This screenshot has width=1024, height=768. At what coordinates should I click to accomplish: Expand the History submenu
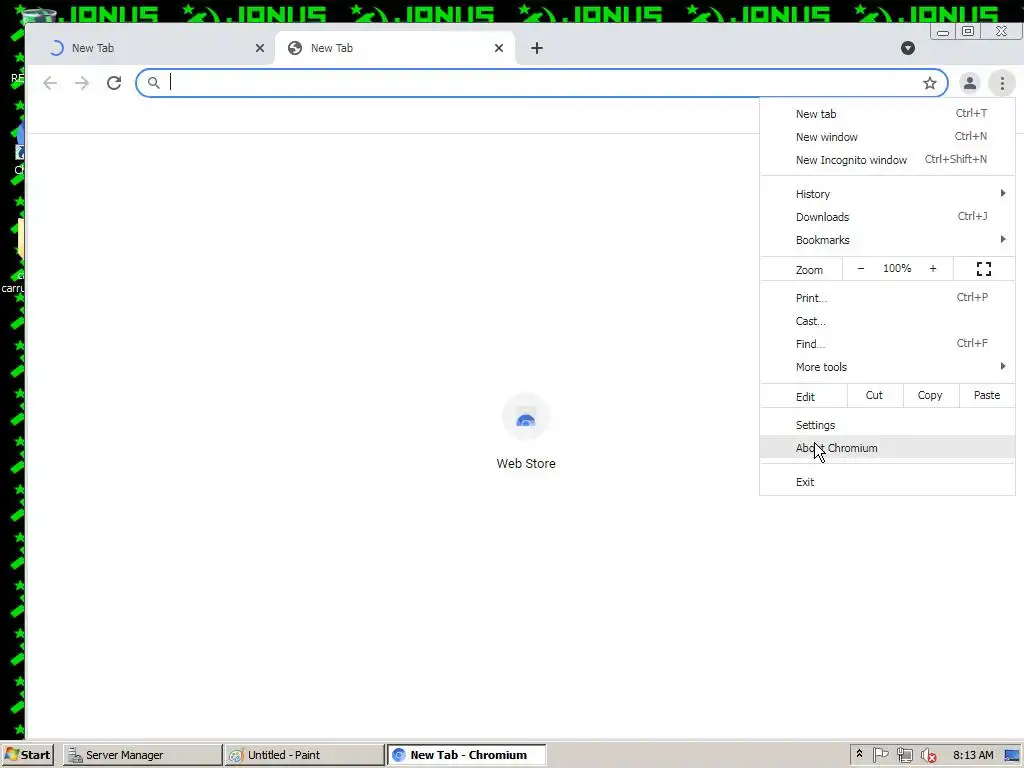click(x=888, y=194)
